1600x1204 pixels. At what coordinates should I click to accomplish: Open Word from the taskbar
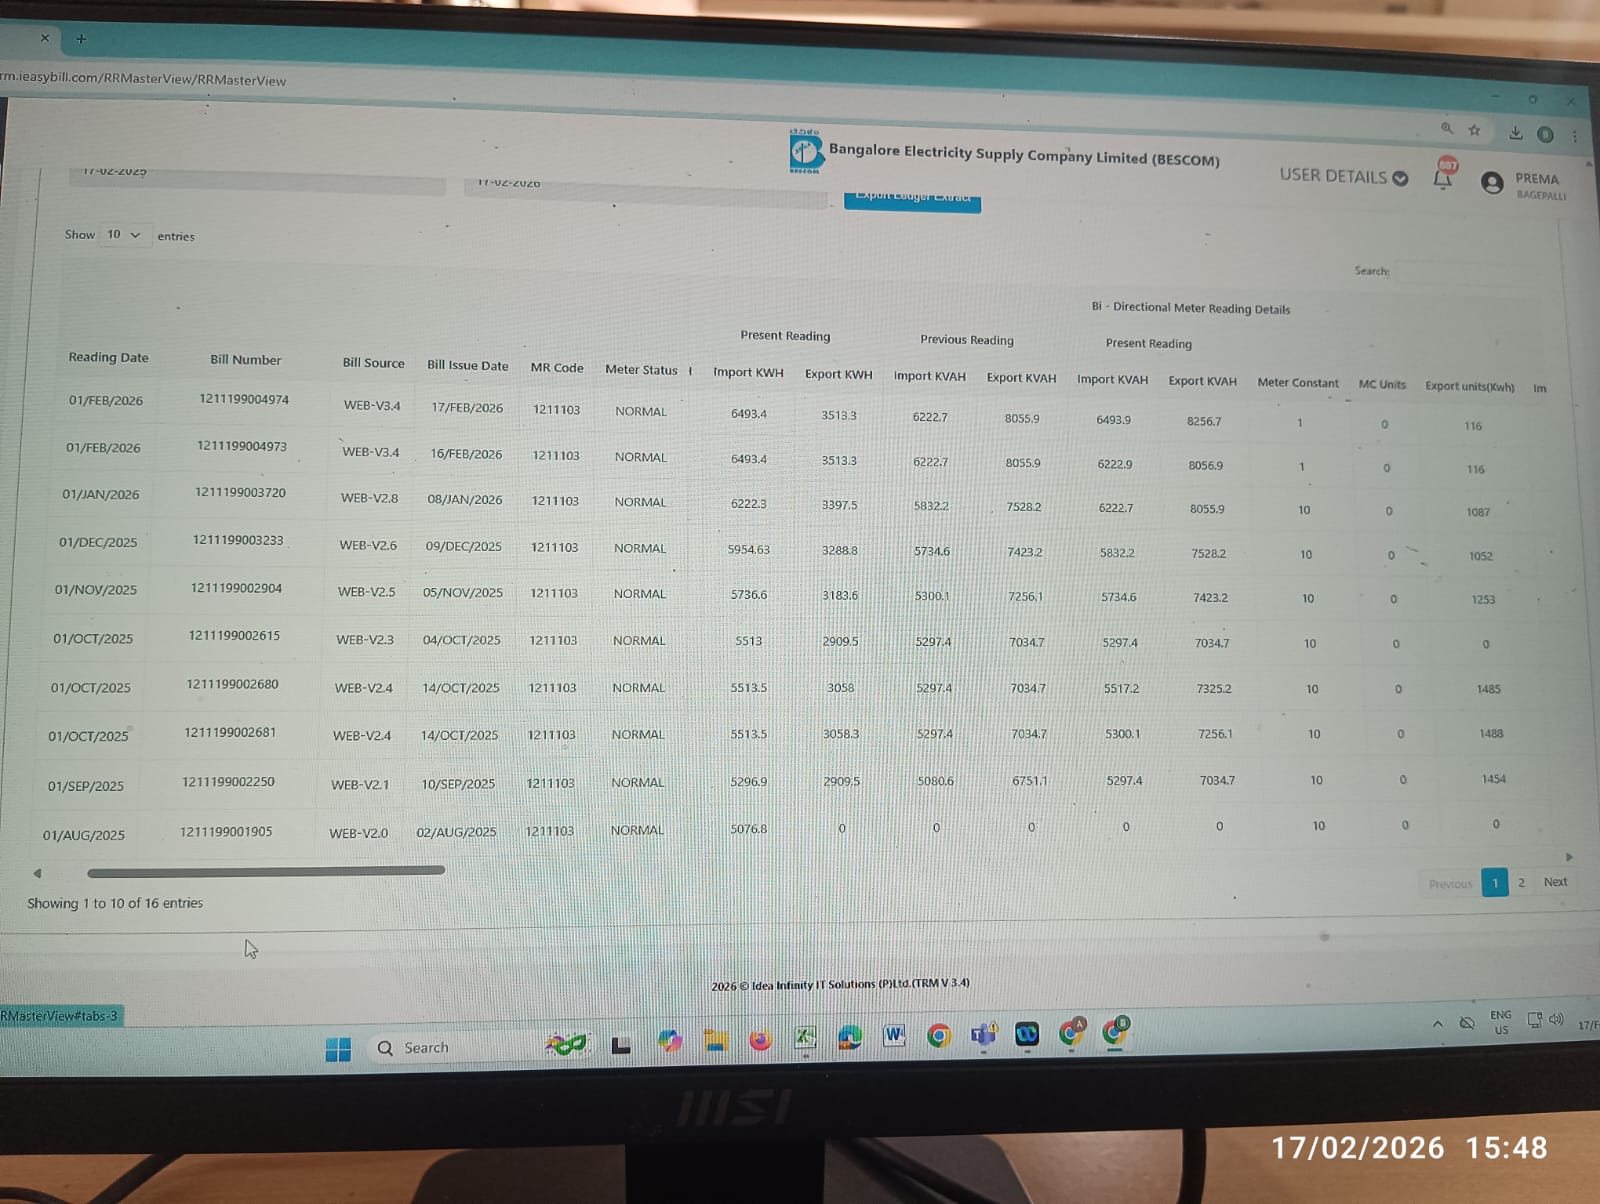pyautogui.click(x=894, y=1036)
